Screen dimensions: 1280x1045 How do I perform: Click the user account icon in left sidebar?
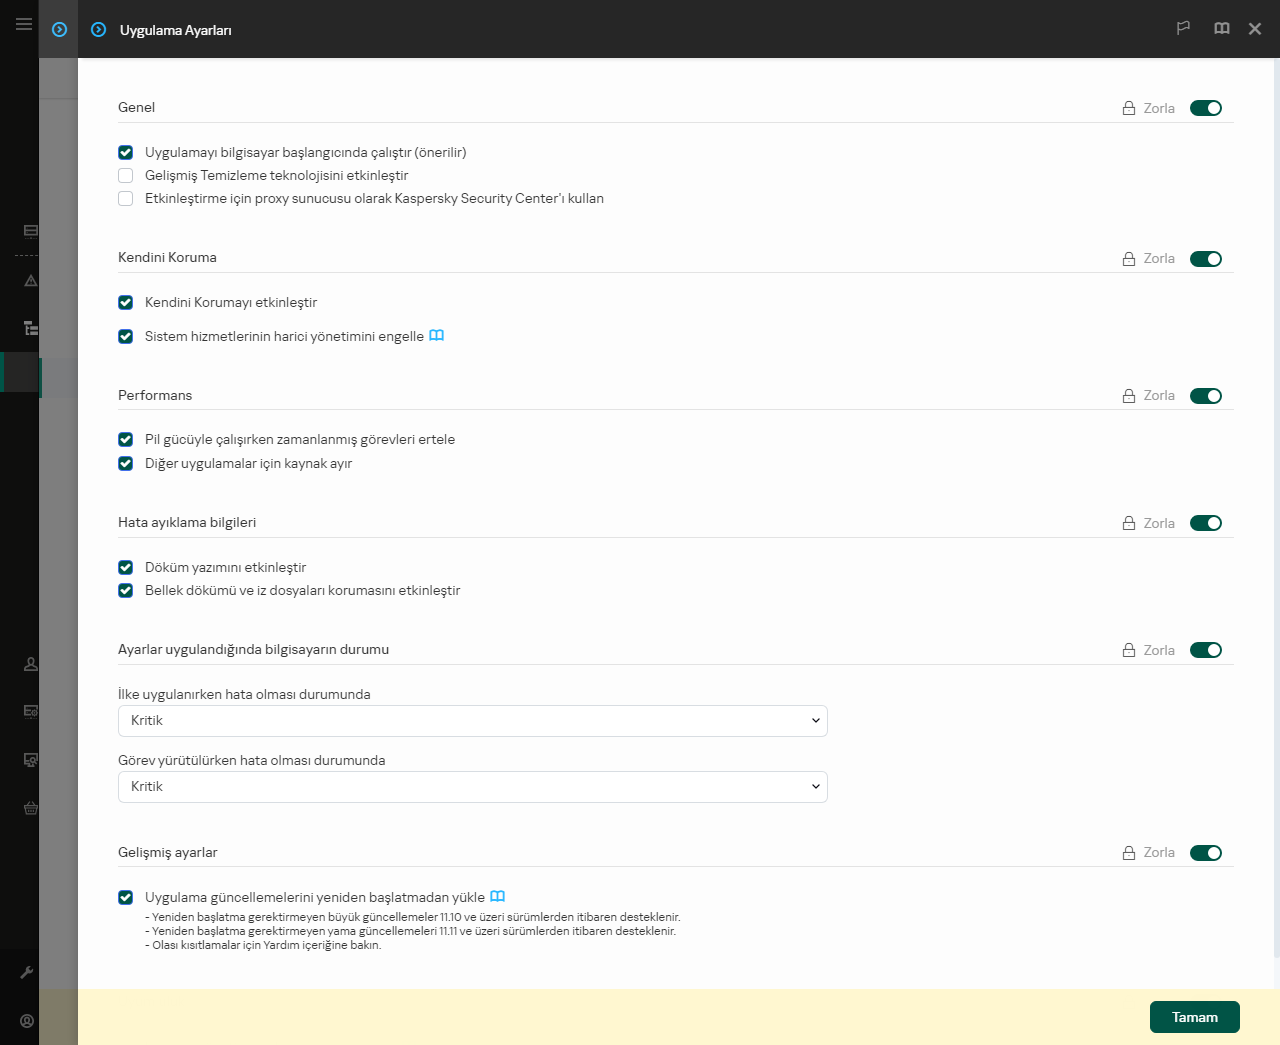click(x=27, y=1021)
